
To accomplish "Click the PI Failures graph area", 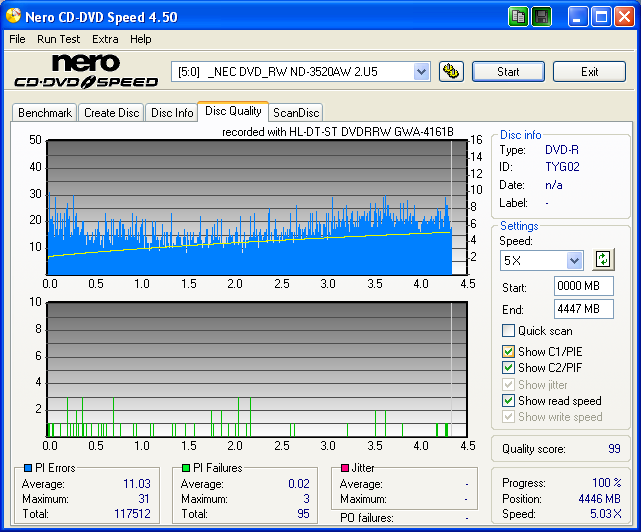I will [257, 369].
